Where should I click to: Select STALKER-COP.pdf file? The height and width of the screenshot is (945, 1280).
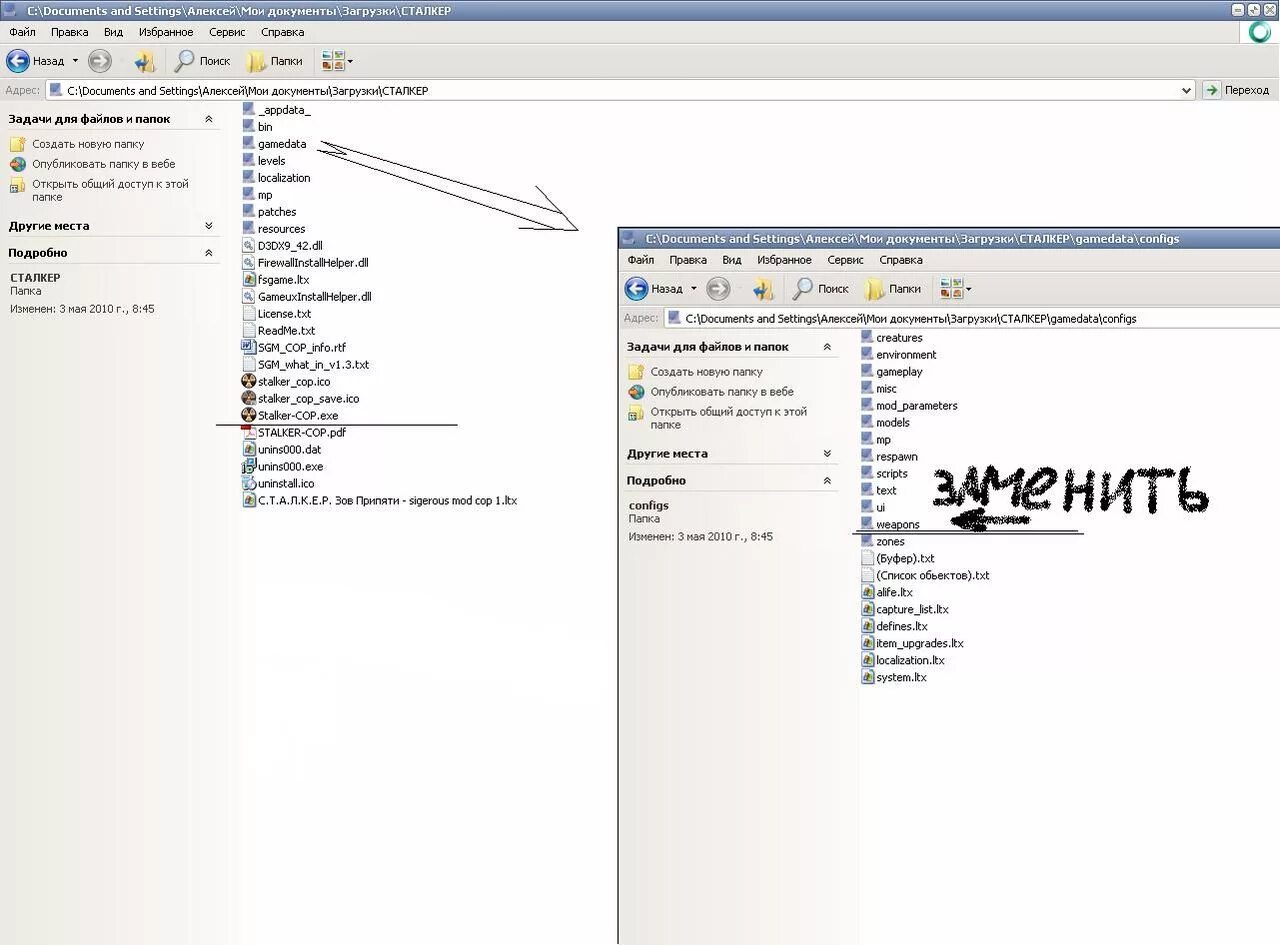pyautogui.click(x=294, y=433)
